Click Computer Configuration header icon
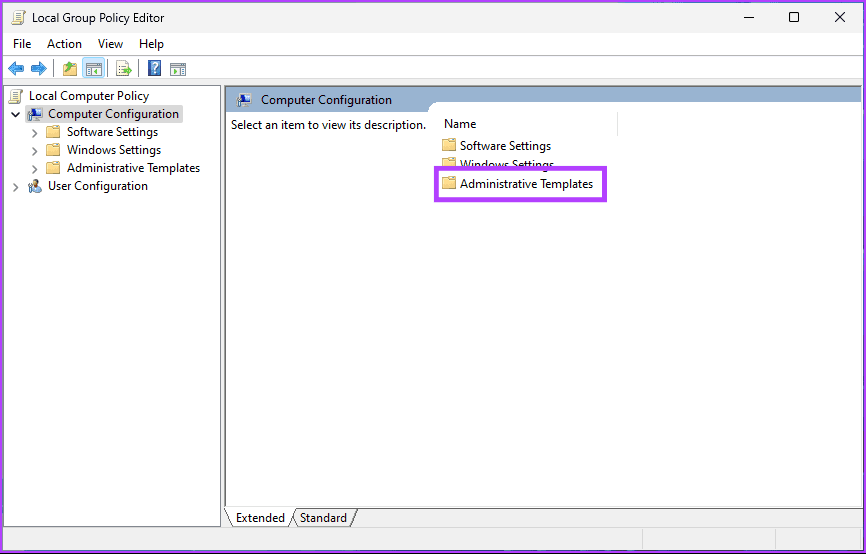This screenshot has height=554, width=866. click(244, 100)
